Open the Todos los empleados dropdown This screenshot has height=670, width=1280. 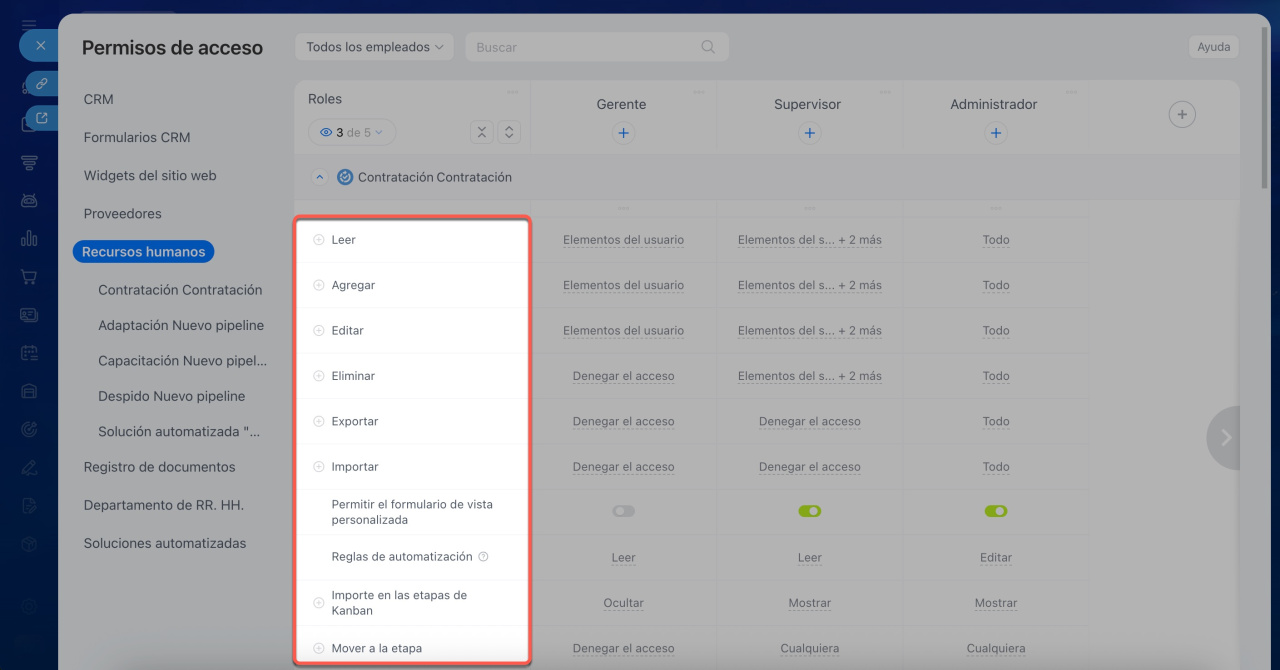coord(374,47)
